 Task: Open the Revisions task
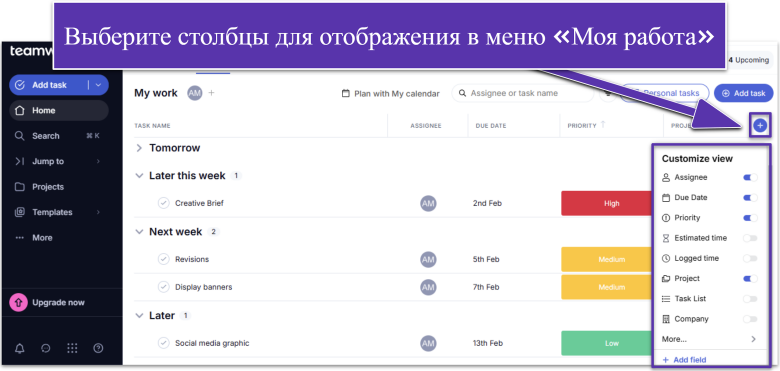[192, 259]
